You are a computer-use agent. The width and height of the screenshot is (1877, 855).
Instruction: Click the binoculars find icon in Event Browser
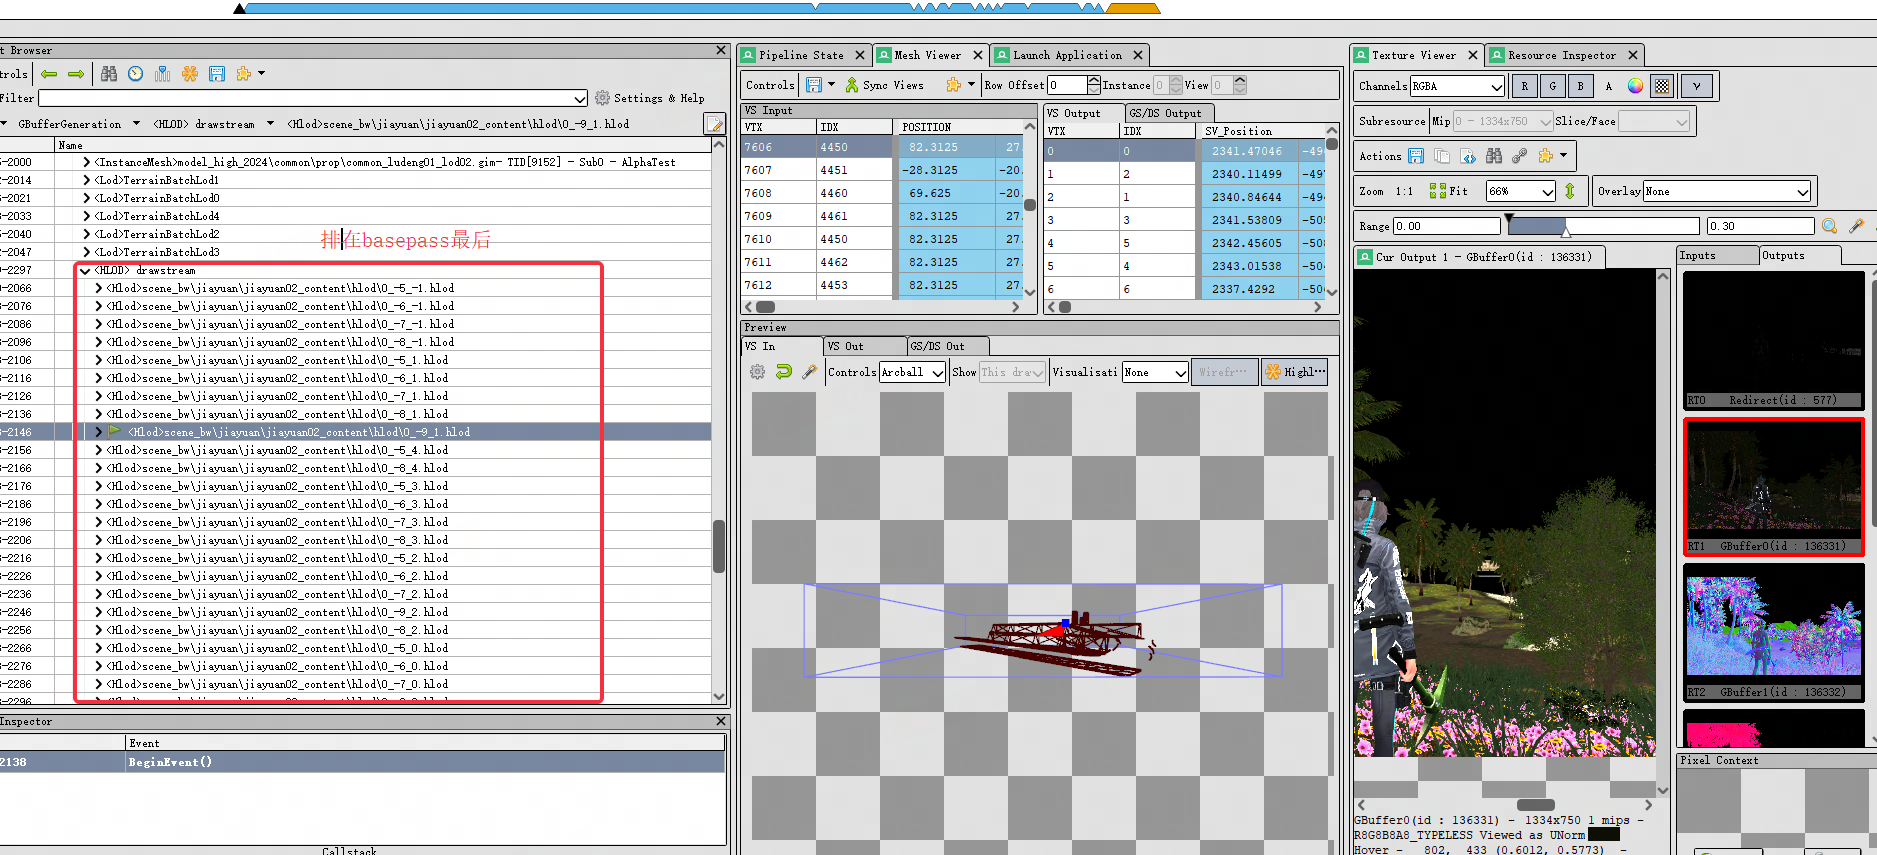[109, 74]
